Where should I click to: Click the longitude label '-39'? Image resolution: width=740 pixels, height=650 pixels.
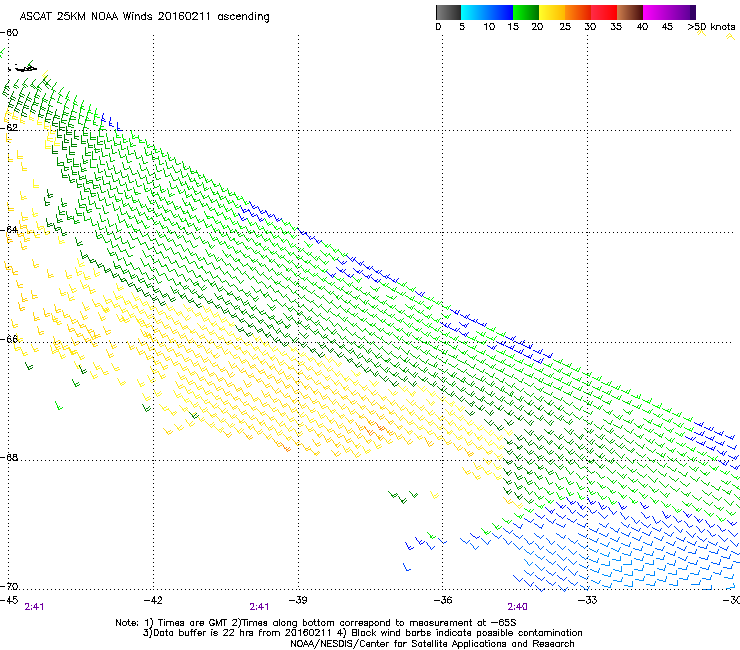pos(298,600)
